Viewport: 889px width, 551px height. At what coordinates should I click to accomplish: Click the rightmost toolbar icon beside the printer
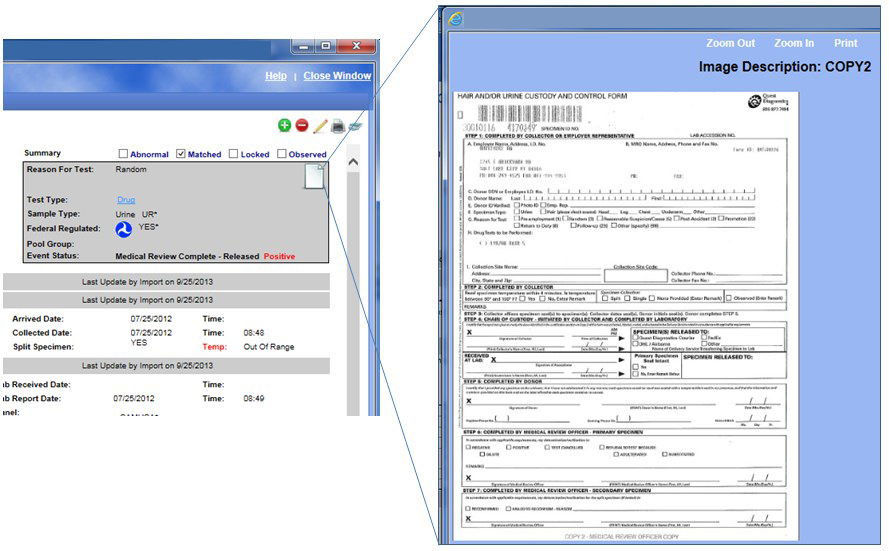click(x=355, y=125)
